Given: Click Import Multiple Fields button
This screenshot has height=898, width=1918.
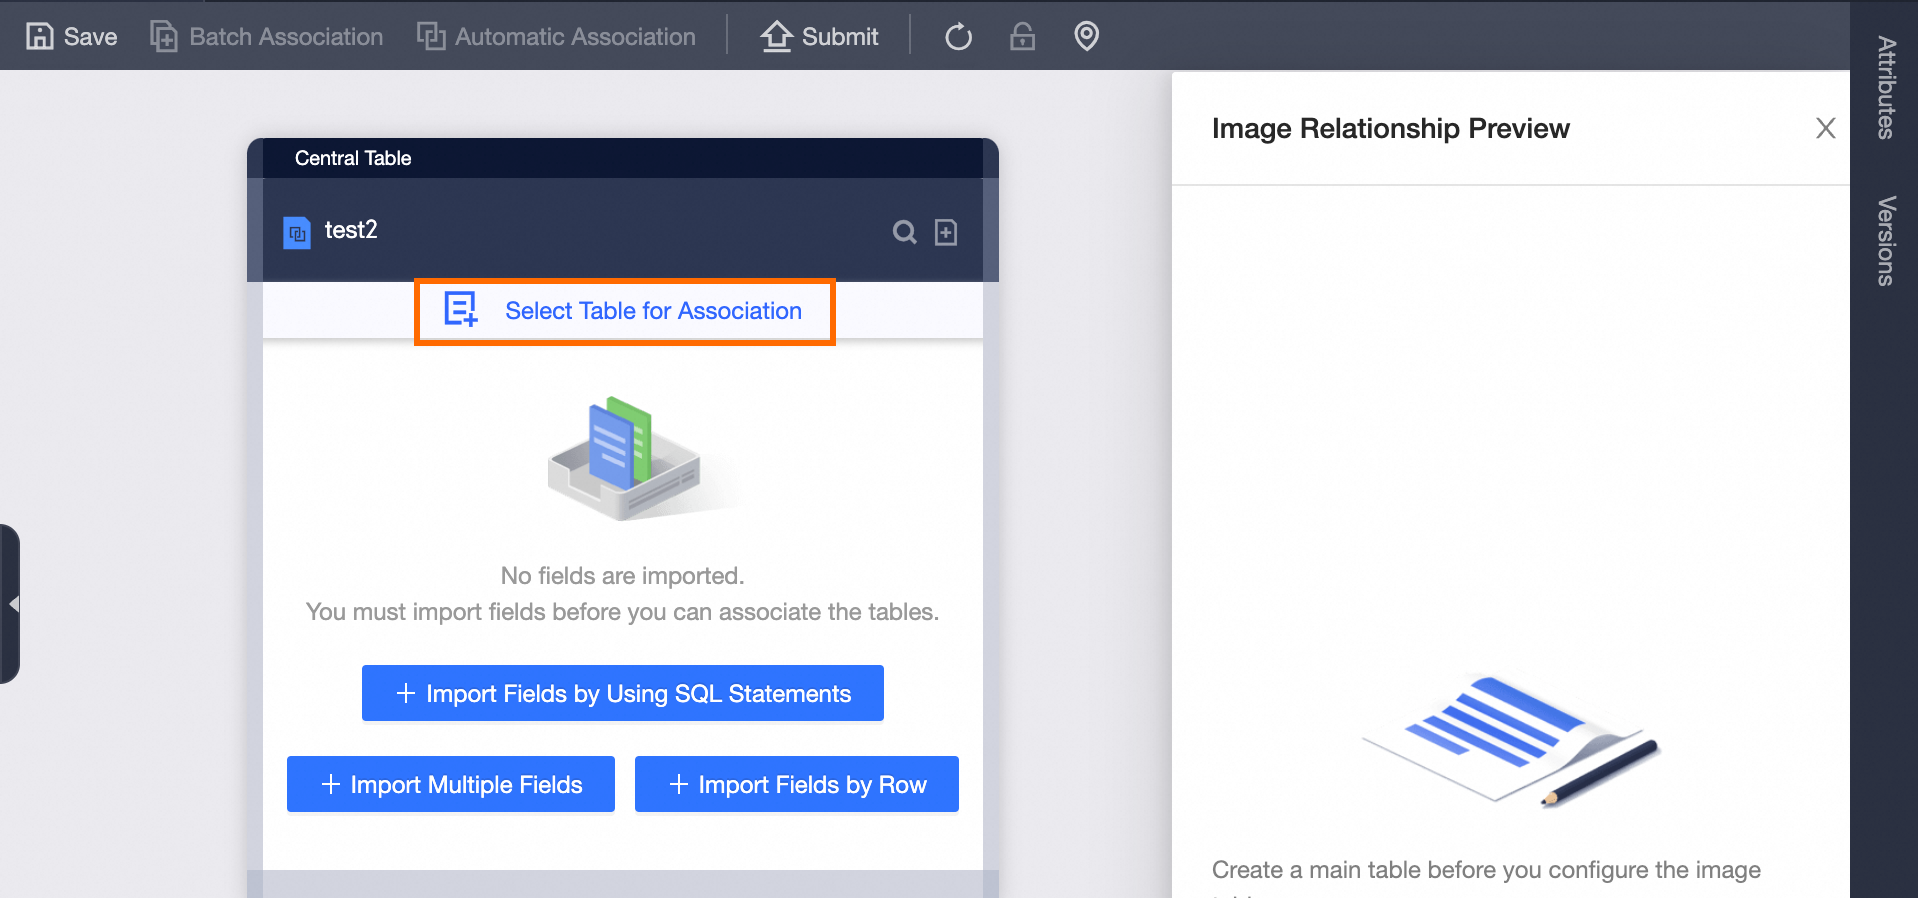Looking at the screenshot, I should click(451, 784).
